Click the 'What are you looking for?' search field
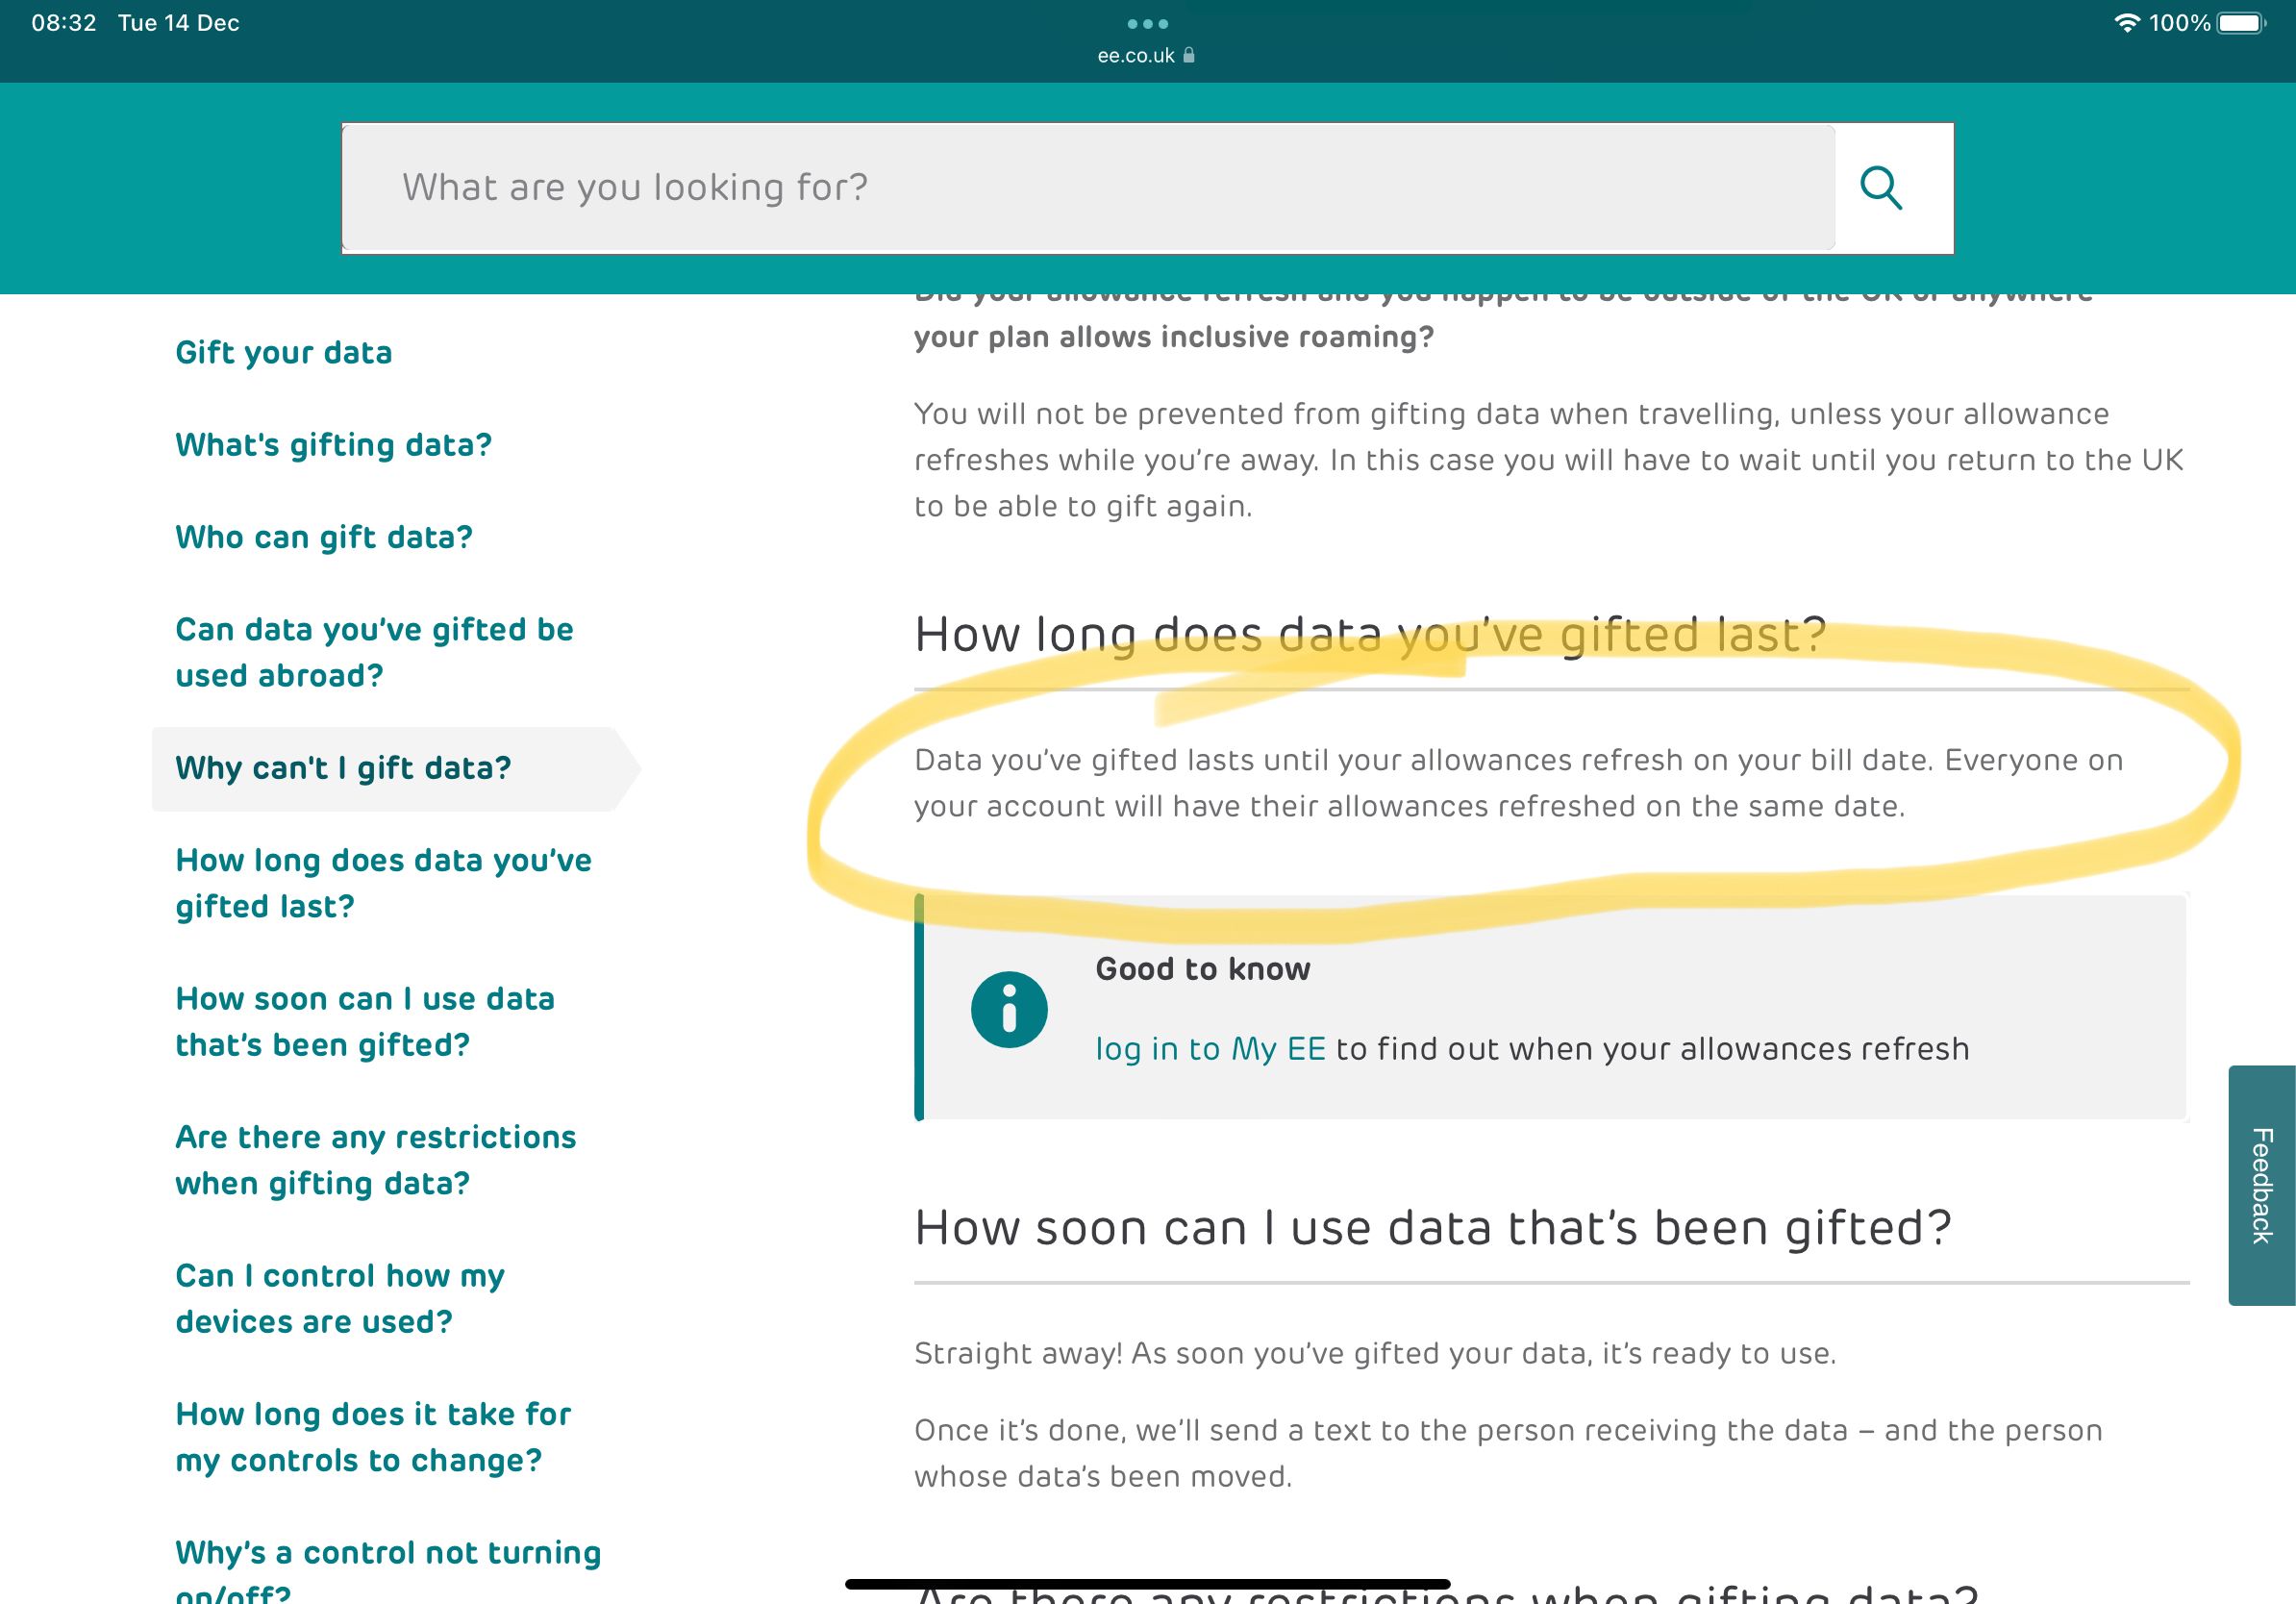The height and width of the screenshot is (1604, 2296). (1088, 188)
